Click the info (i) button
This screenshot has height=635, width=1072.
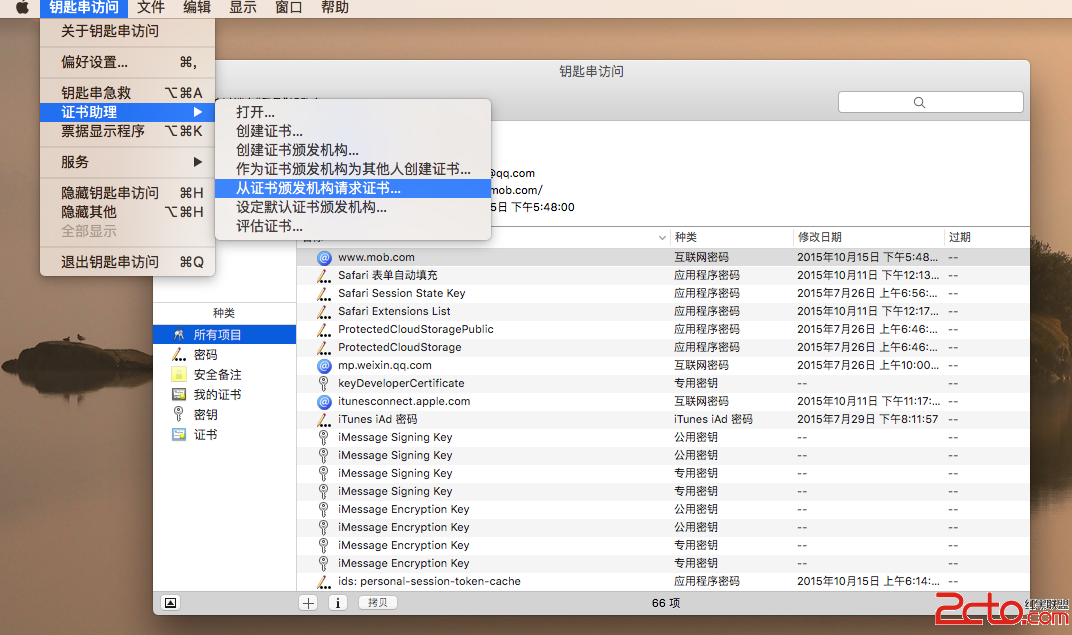pos(338,602)
